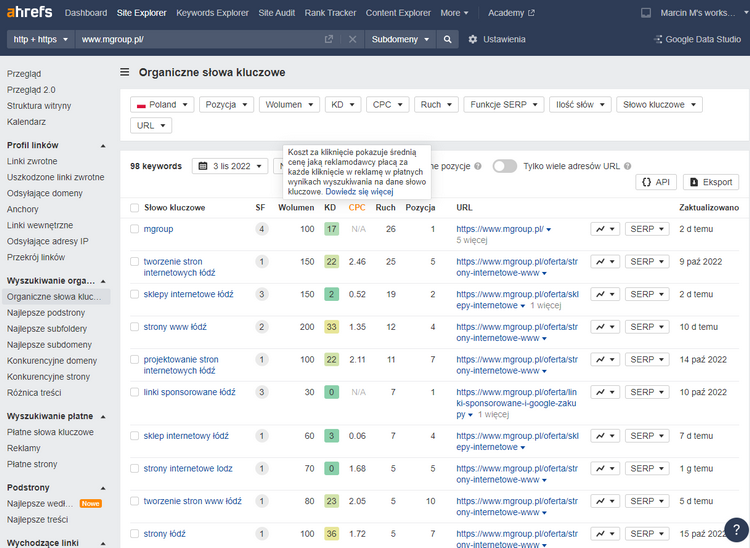Open the KD filter dropdown
Viewport: 750px width, 548px height.
point(343,104)
